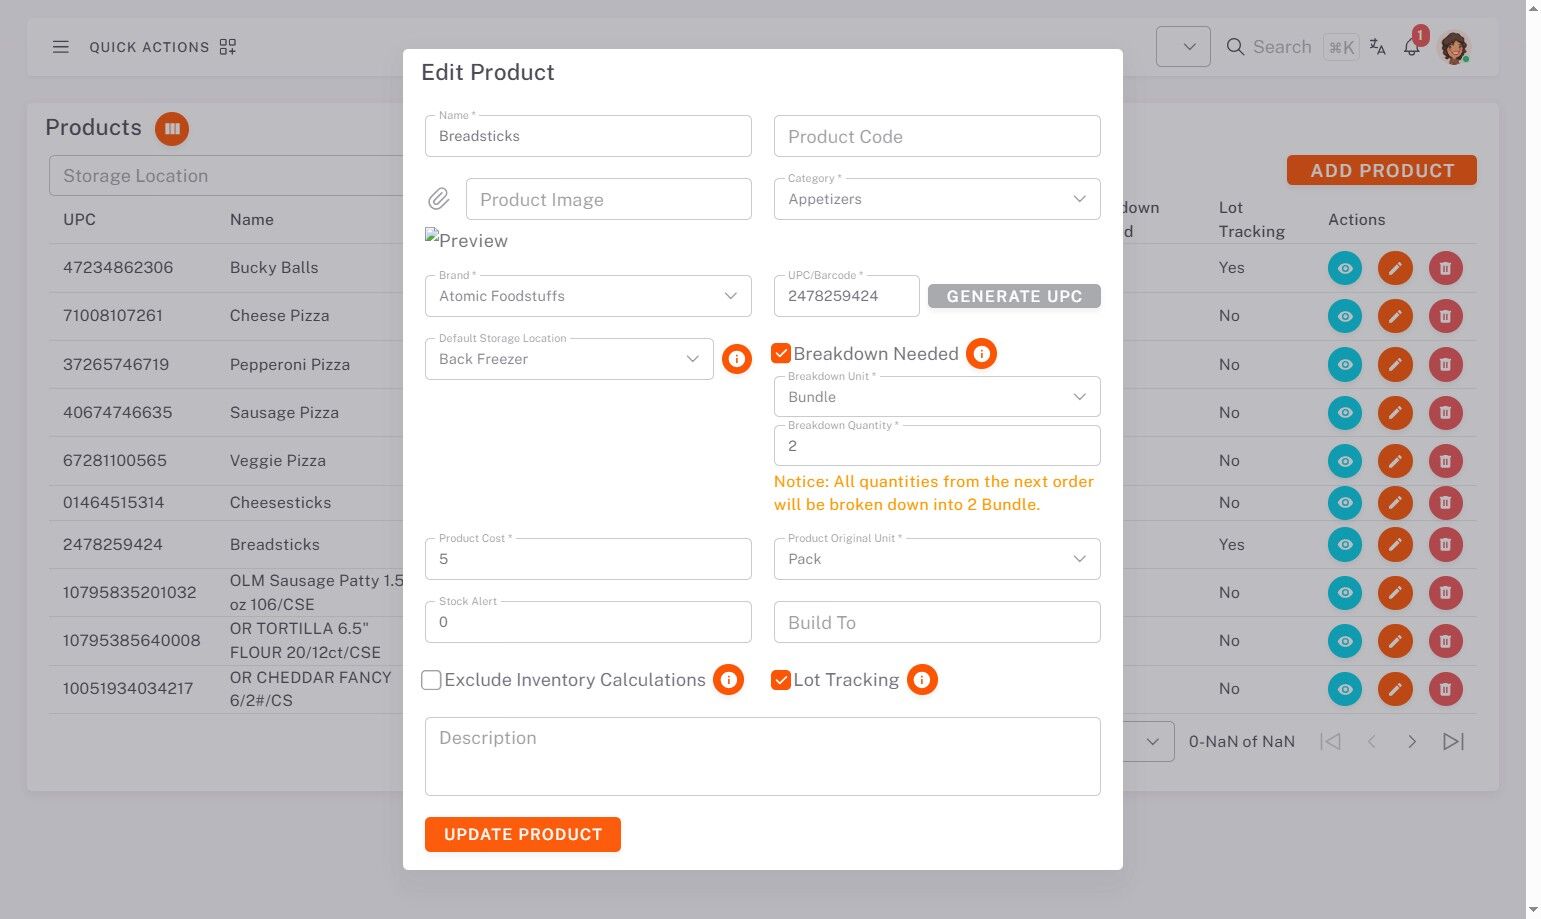Click the translate language icon
The height and width of the screenshot is (919, 1541).
pos(1378,47)
